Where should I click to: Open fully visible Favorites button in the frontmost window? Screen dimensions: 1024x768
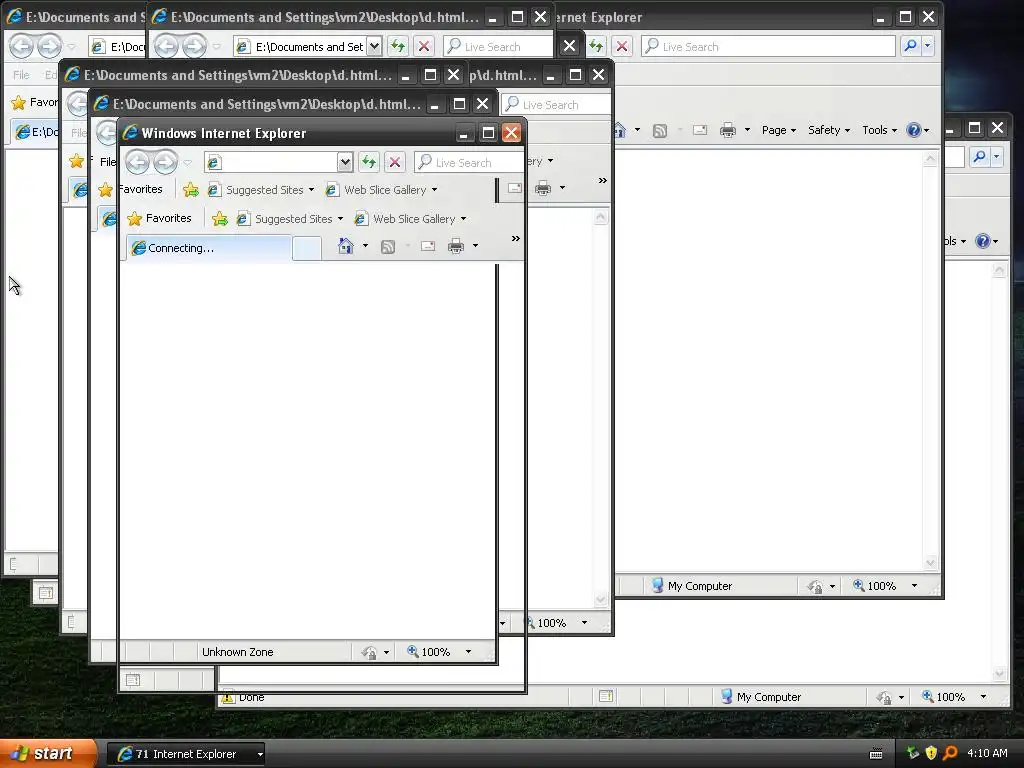(159, 218)
